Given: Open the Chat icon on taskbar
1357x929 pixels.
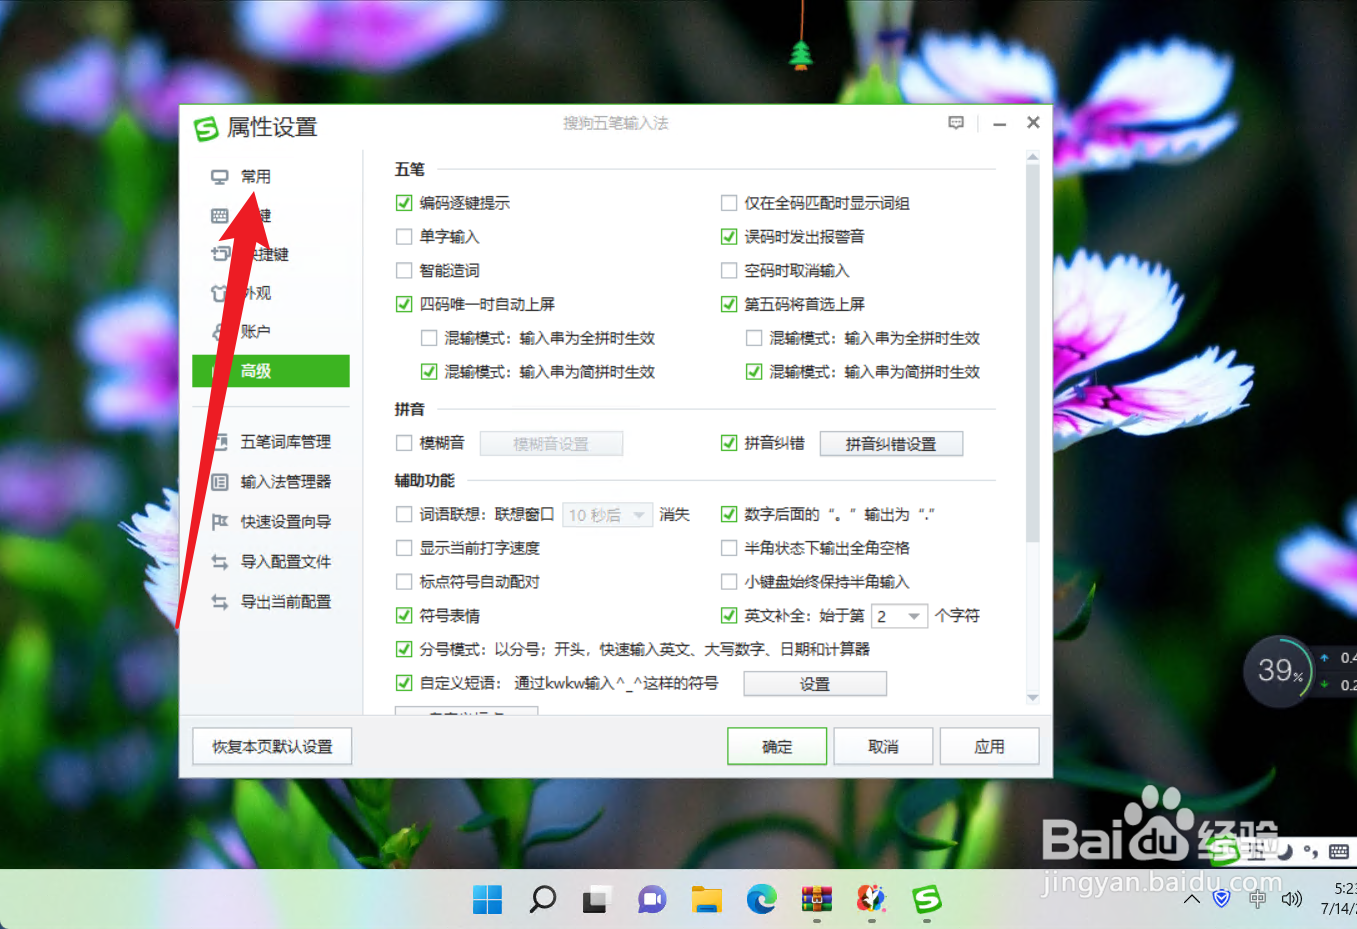Looking at the screenshot, I should point(652,899).
